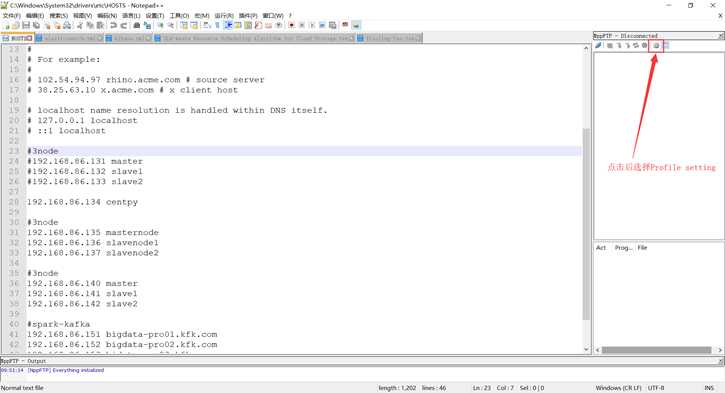Click the editor scrollbar up arrow

coord(586,48)
